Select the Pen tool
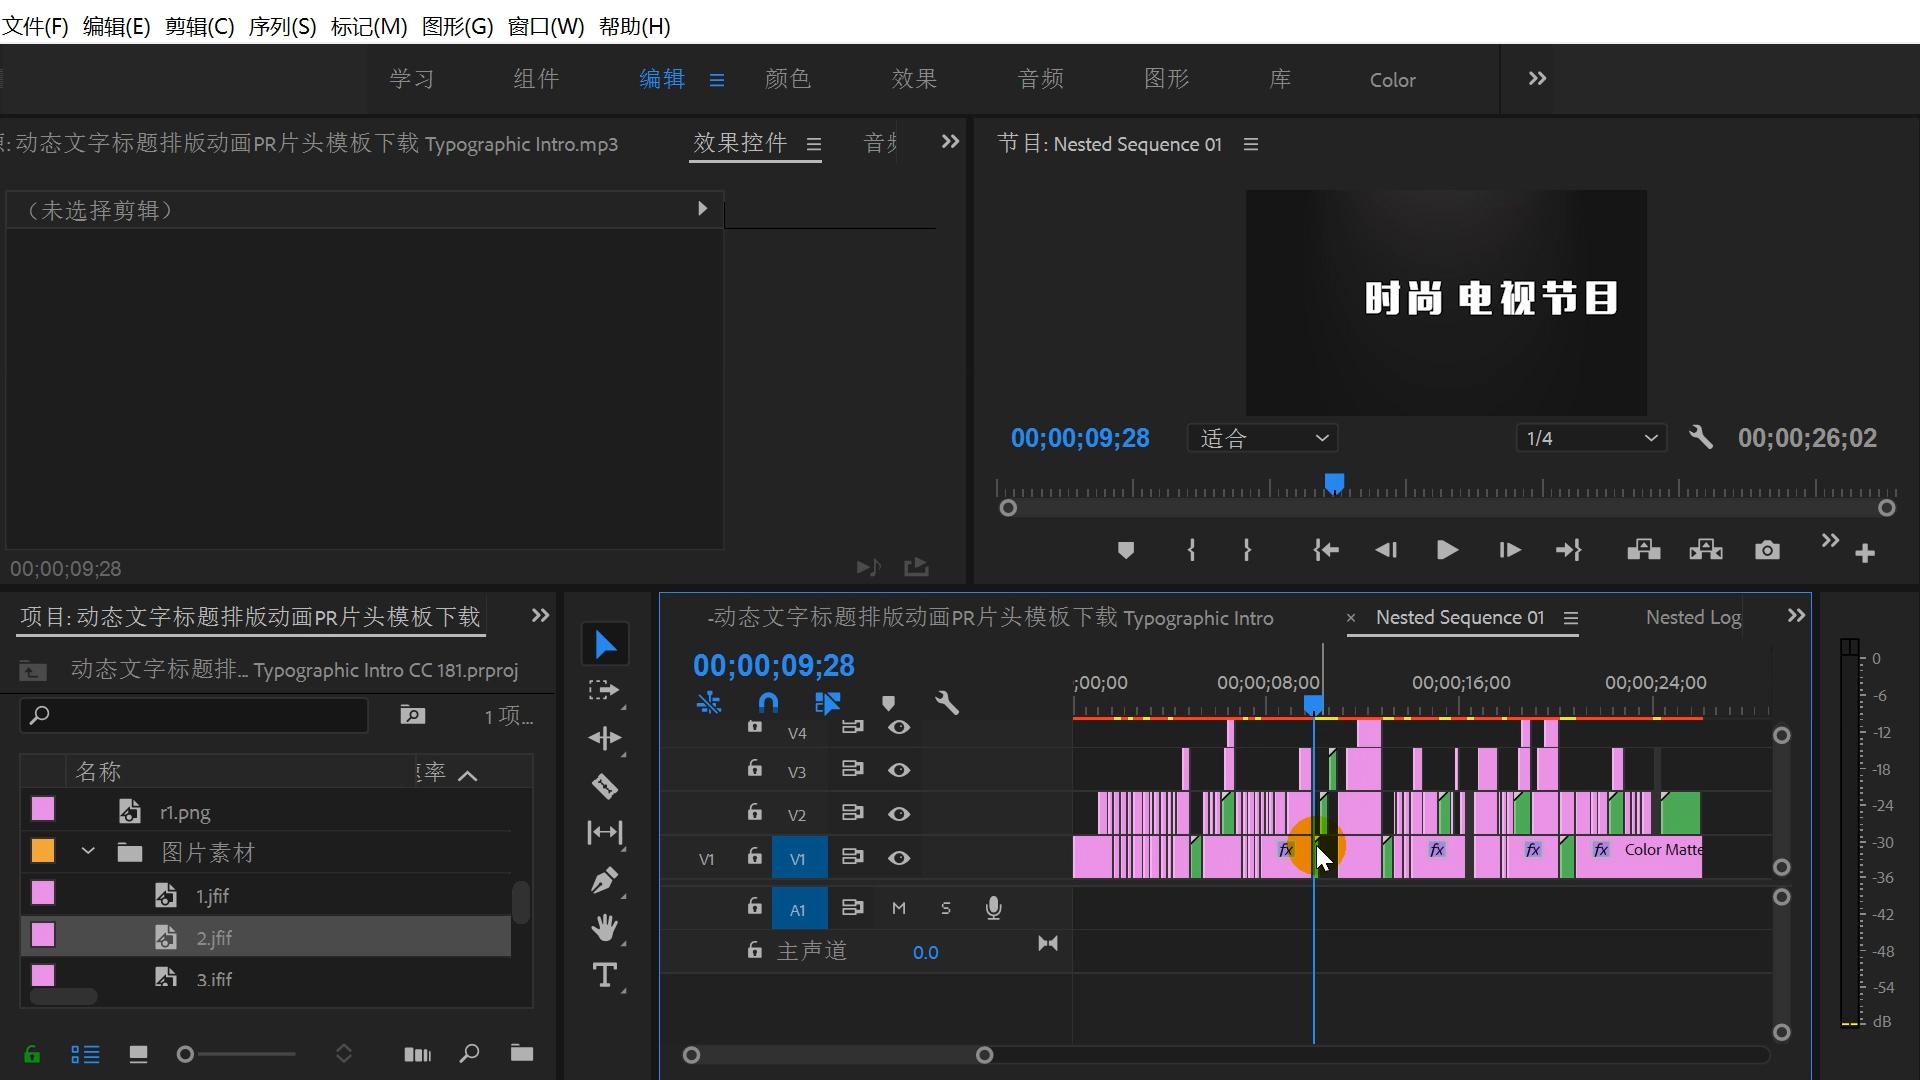Screen dimensions: 1920x1080 point(604,880)
